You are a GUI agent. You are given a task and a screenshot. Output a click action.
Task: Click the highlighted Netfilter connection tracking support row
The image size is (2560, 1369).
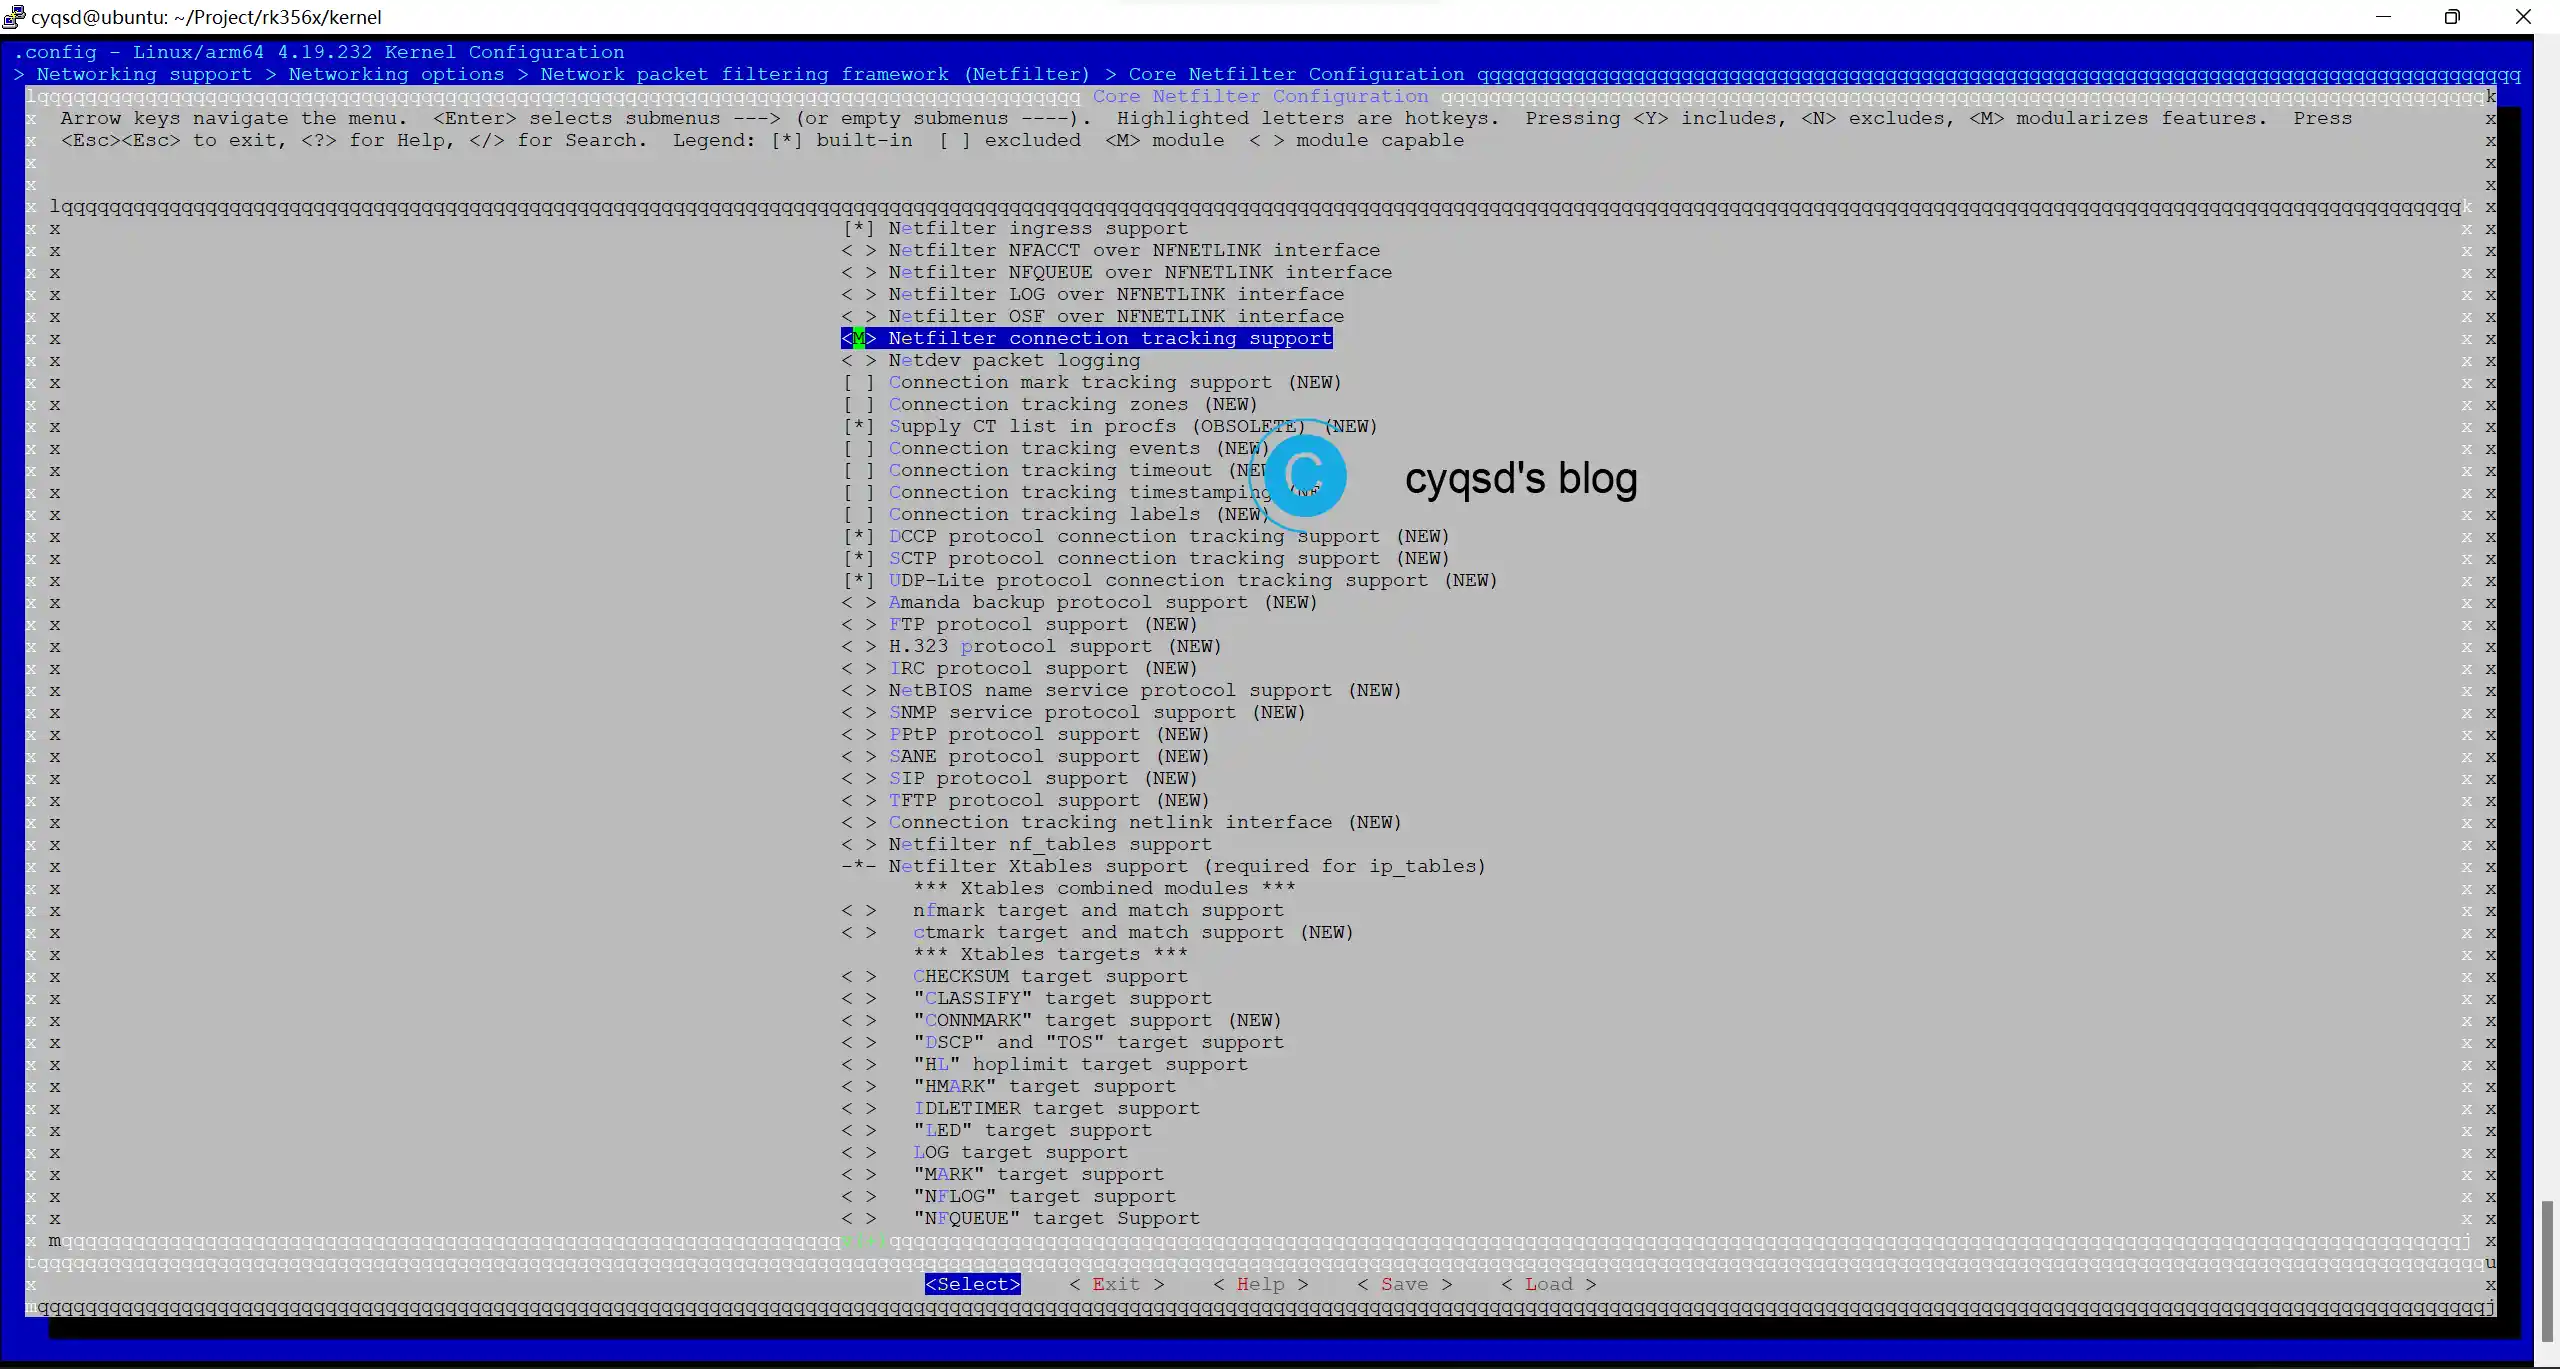tap(1087, 338)
